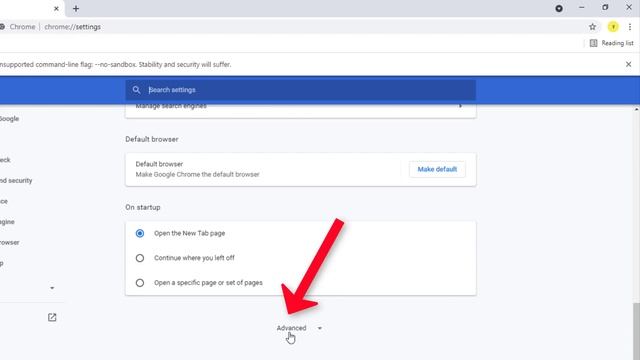Open the Reading list
Viewport: 640px width, 360px height.
coord(611,43)
